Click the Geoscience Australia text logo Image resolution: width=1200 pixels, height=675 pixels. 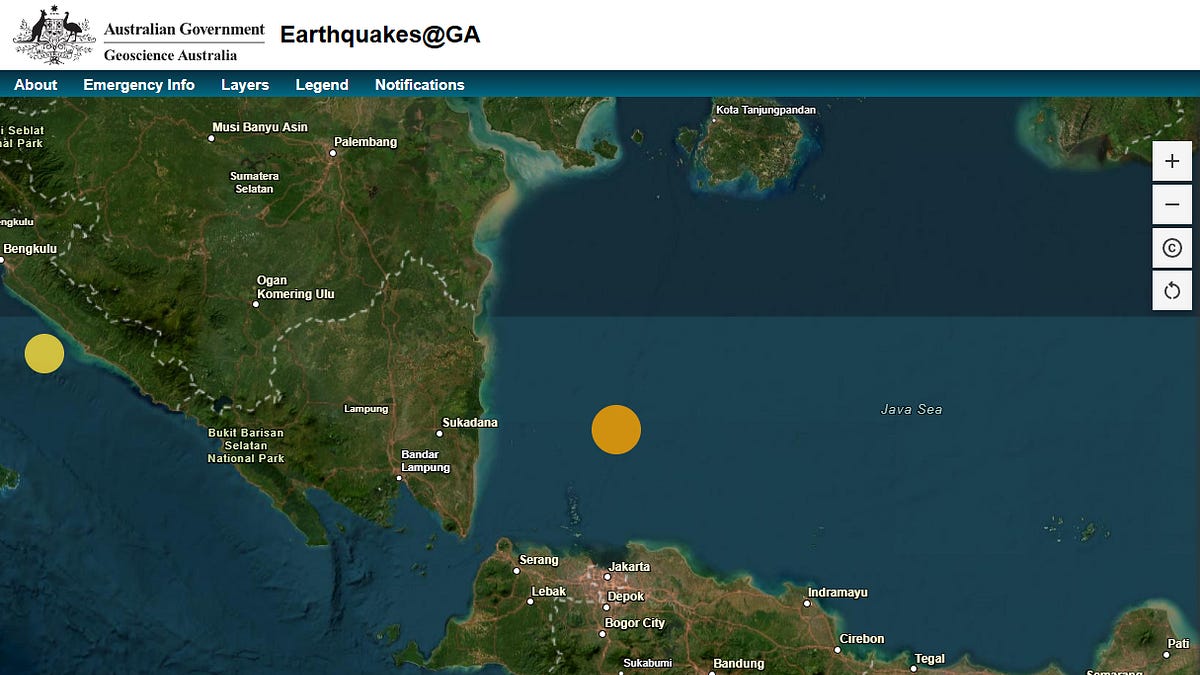[x=171, y=56]
